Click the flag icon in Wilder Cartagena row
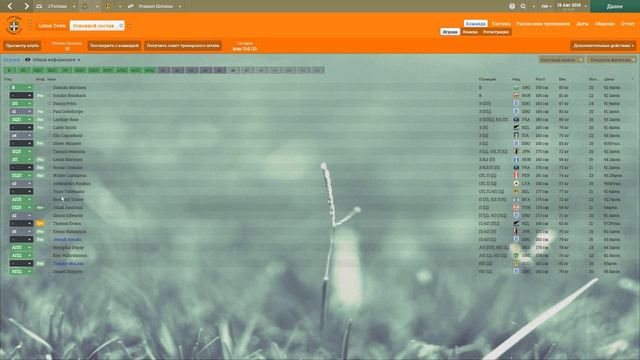 516,176
